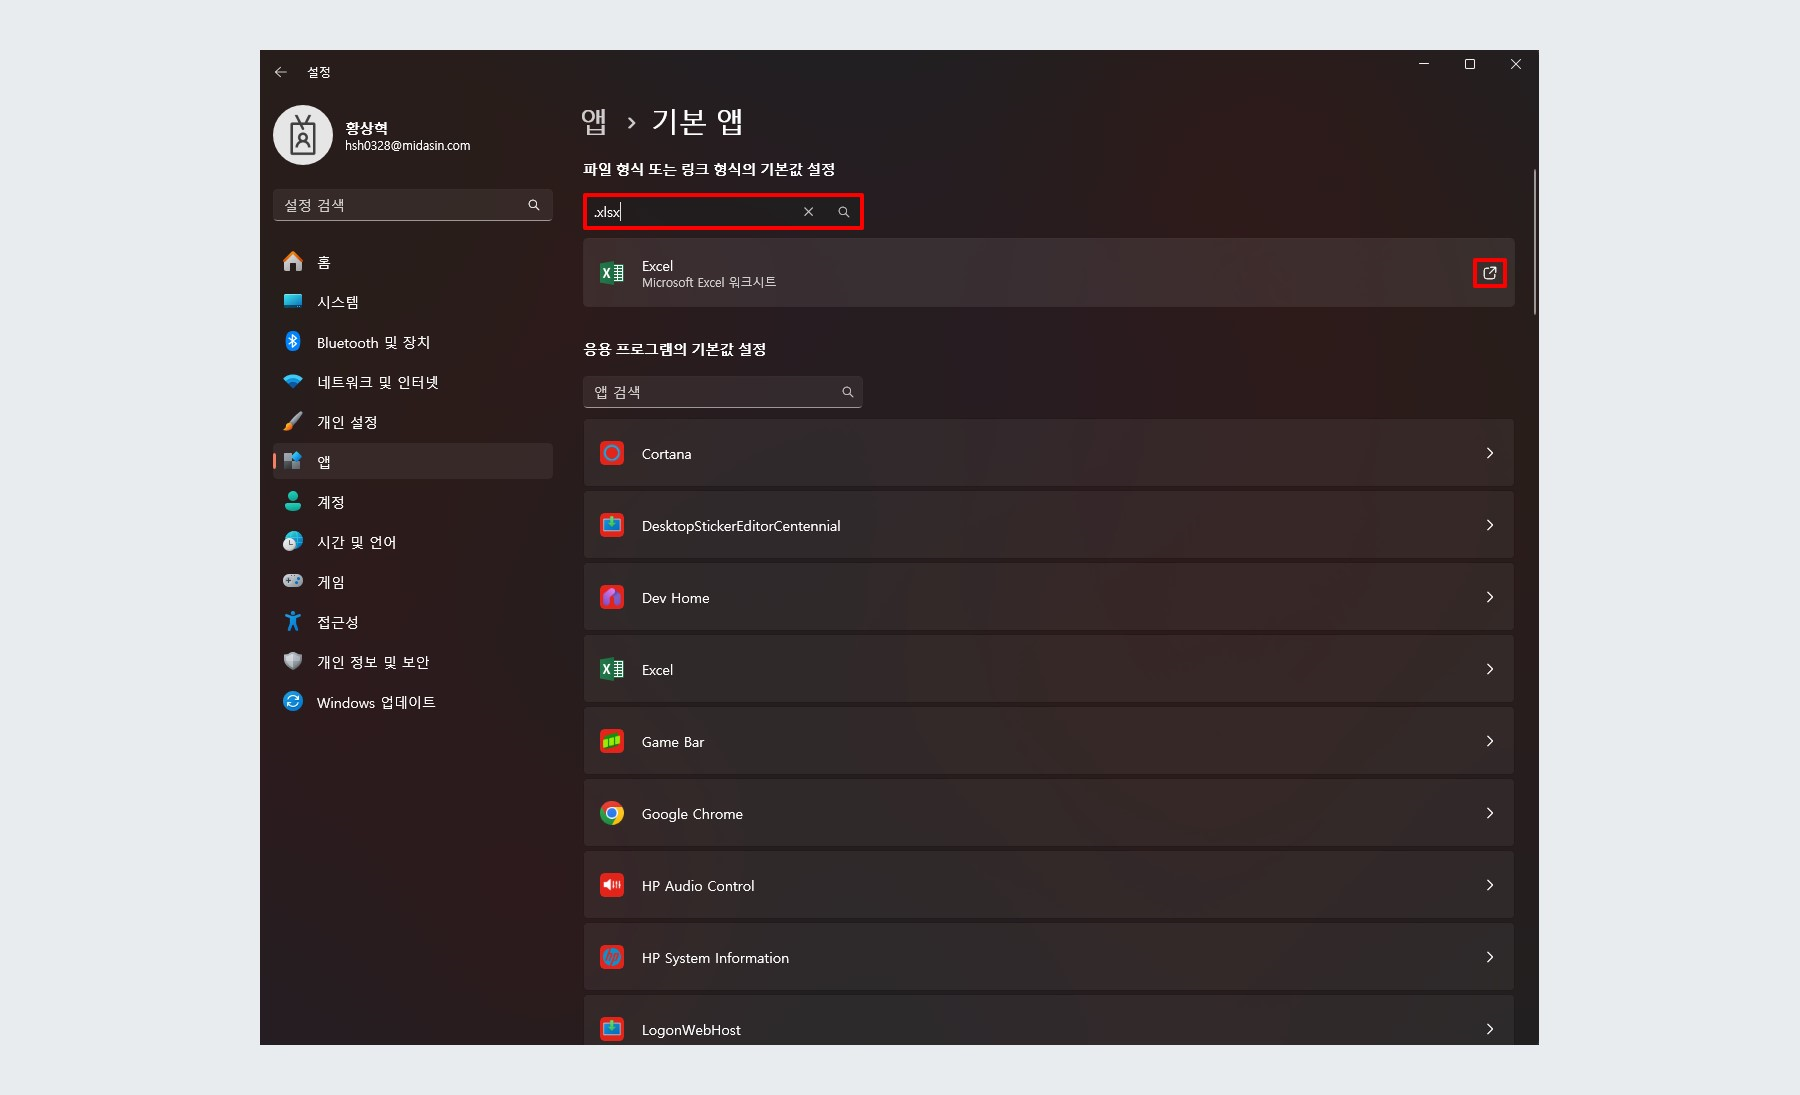
Task: Expand DesktopStickerEditorCentennial entry
Action: tap(1489, 525)
